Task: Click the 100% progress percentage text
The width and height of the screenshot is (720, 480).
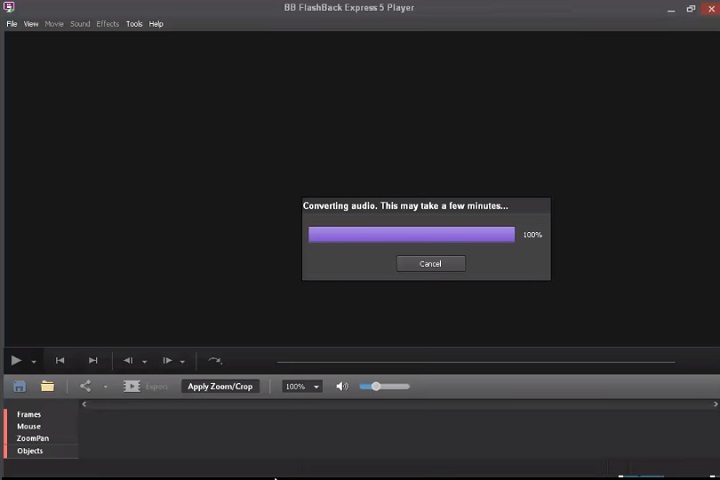Action: (x=532, y=235)
